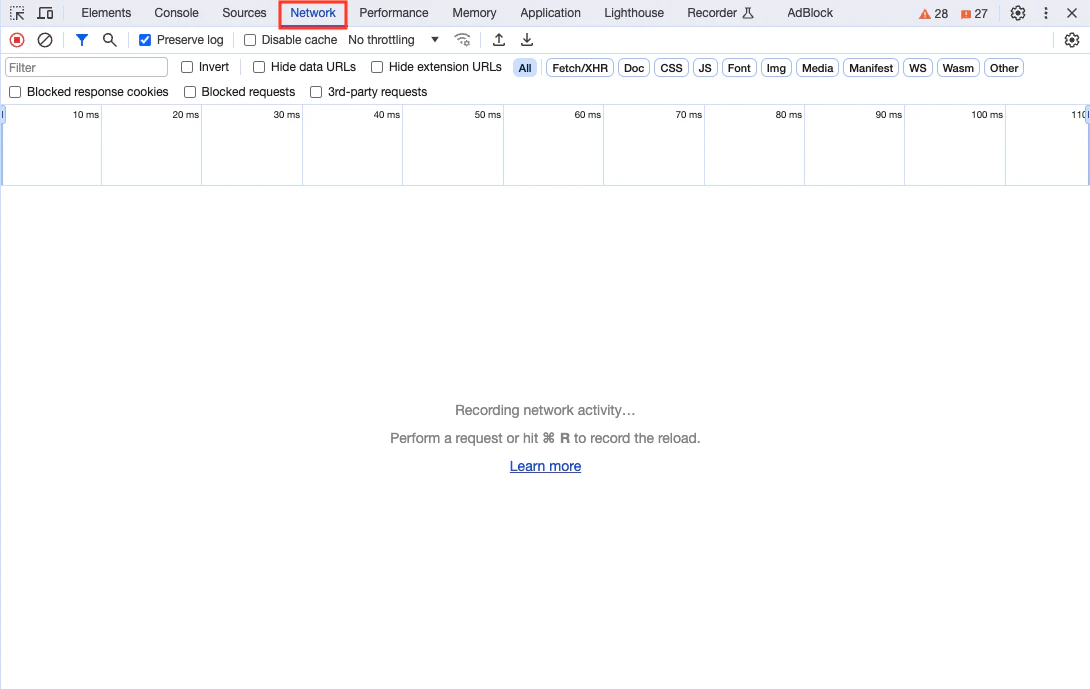The height and width of the screenshot is (689, 1090).
Task: Open the network search magnifier
Action: pos(110,40)
